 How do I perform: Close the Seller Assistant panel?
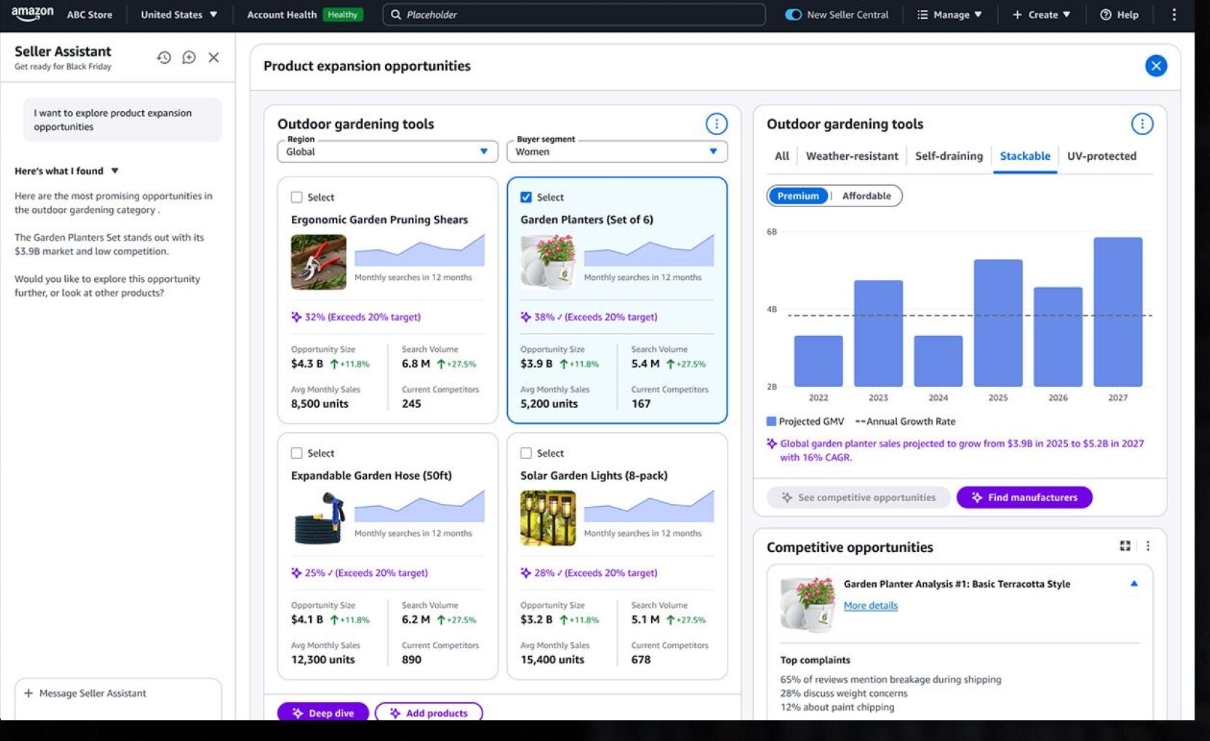click(x=213, y=58)
